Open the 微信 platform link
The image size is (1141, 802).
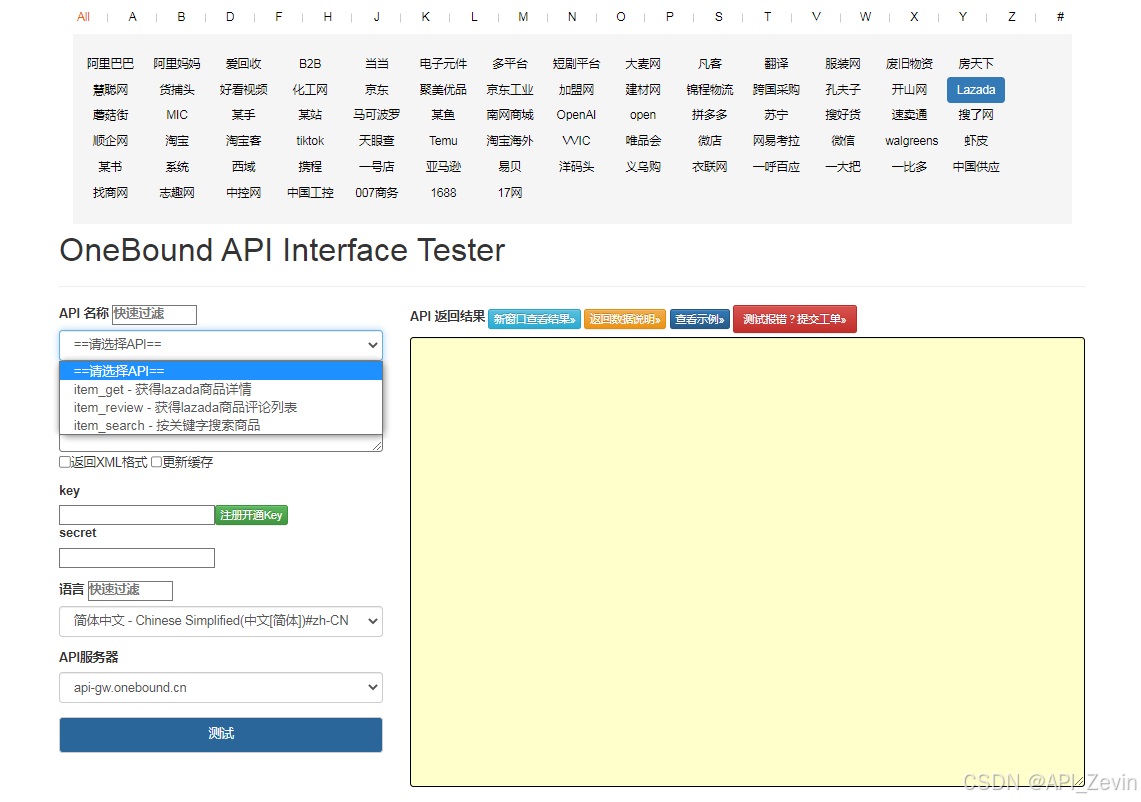click(843, 141)
